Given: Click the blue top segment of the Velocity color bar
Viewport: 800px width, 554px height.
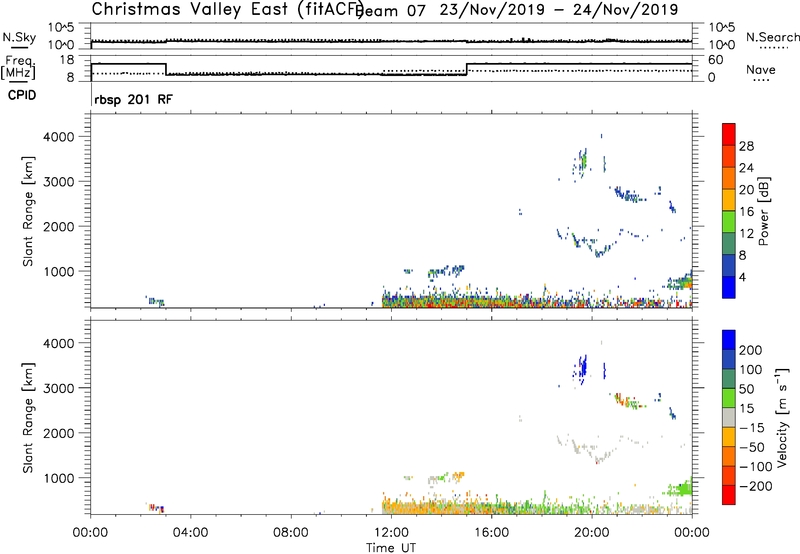Looking at the screenshot, I should click(x=729, y=340).
